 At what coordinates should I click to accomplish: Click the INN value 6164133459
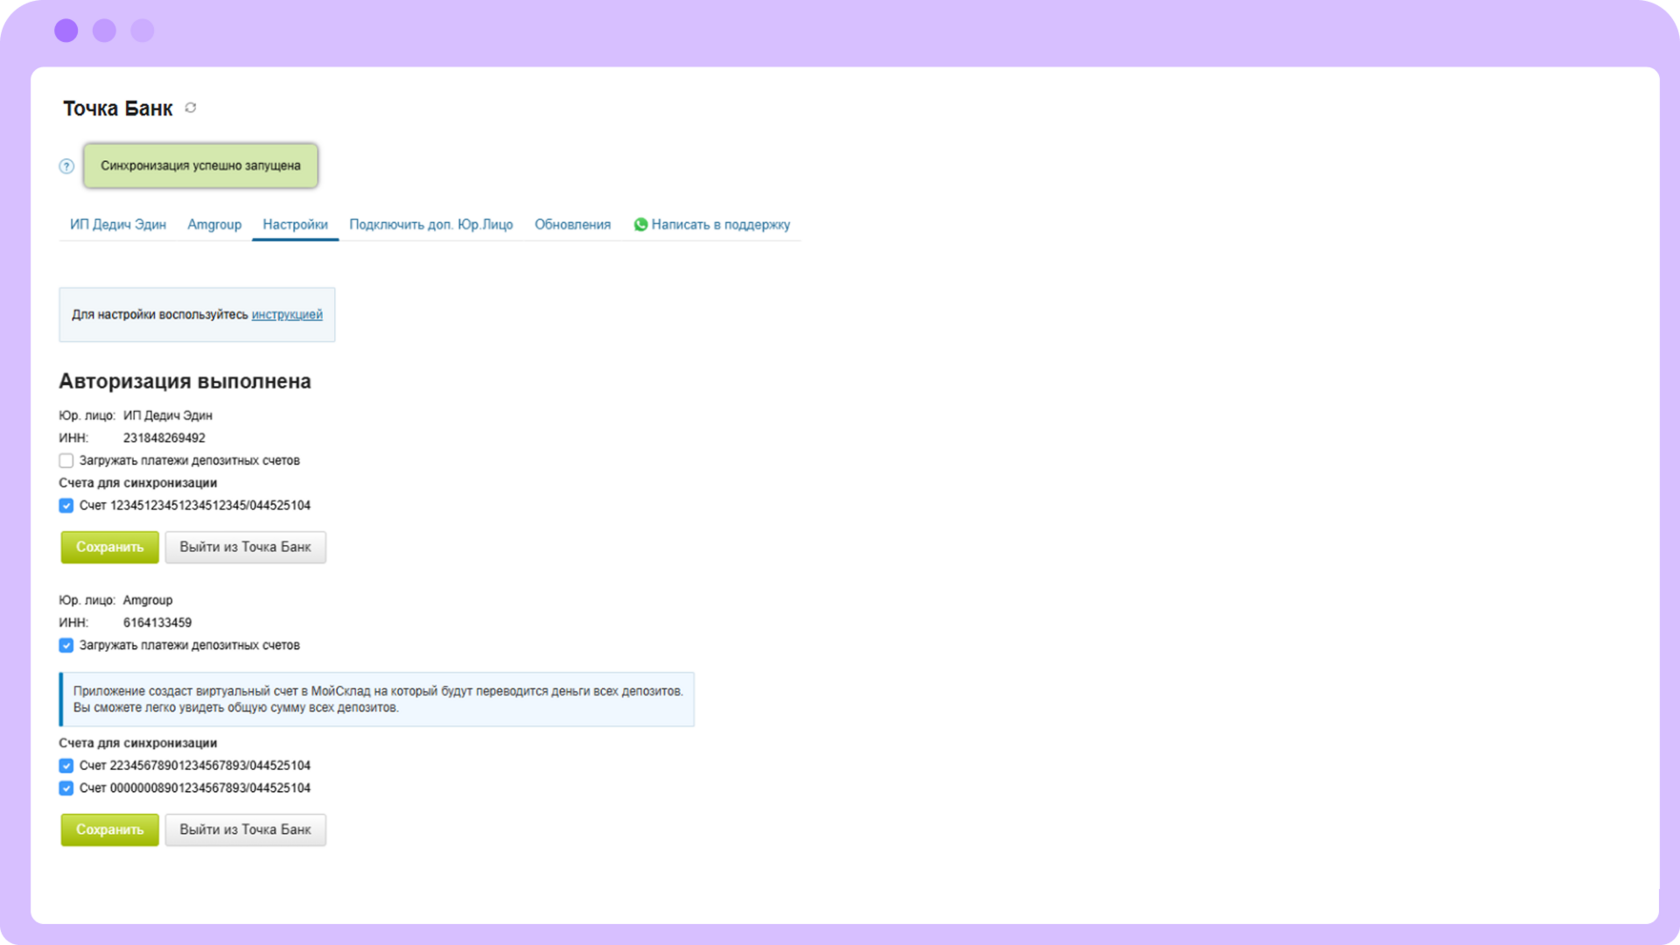157,623
